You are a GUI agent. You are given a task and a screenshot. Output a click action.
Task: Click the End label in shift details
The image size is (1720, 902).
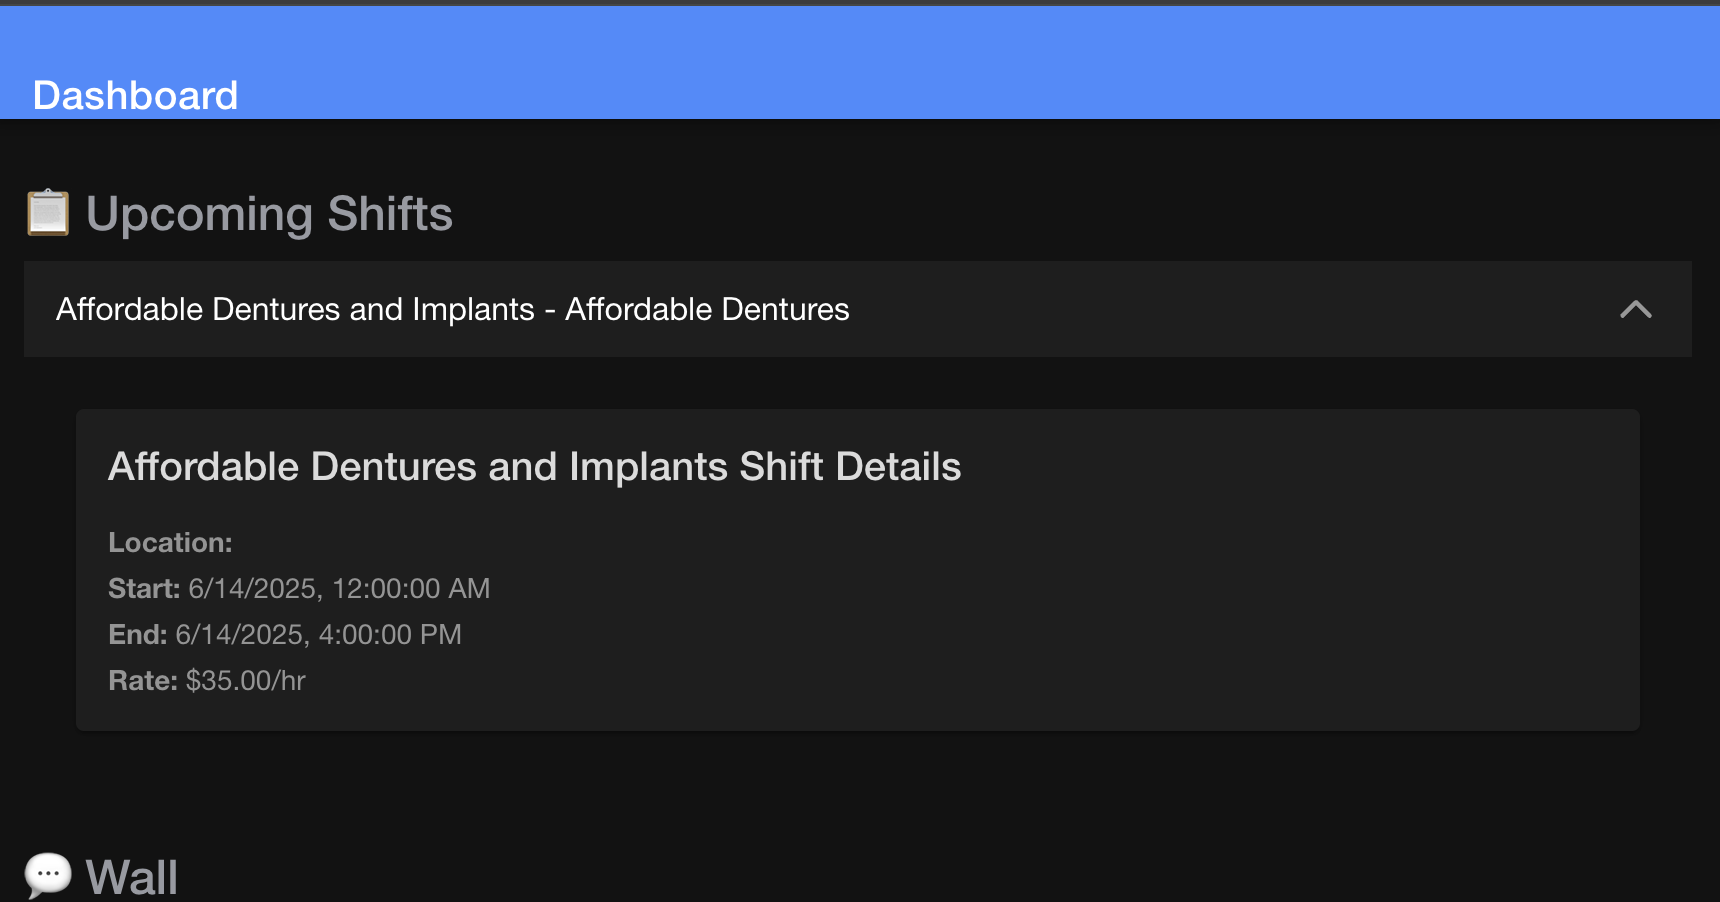[x=137, y=634]
